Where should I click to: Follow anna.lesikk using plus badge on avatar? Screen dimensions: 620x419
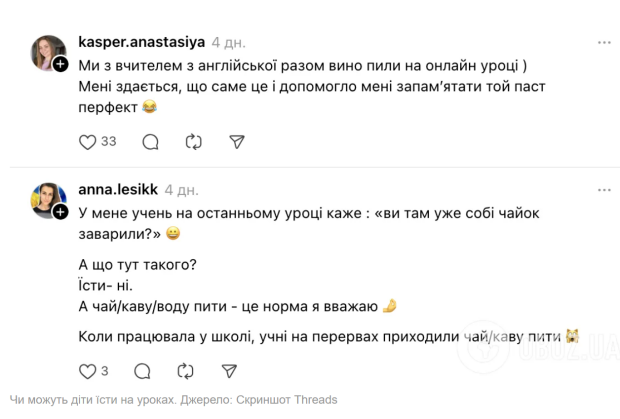click(61, 213)
